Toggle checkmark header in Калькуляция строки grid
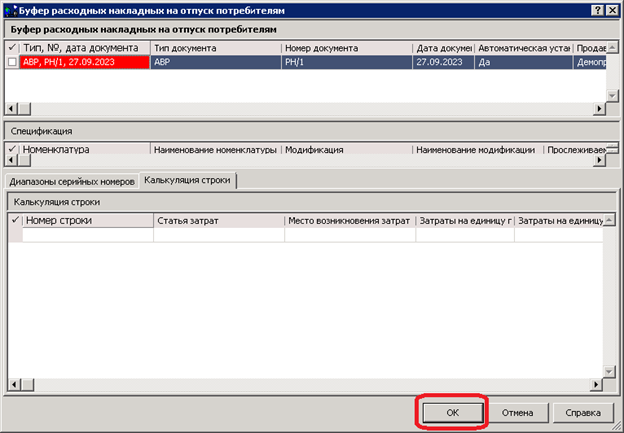 click(x=15, y=220)
